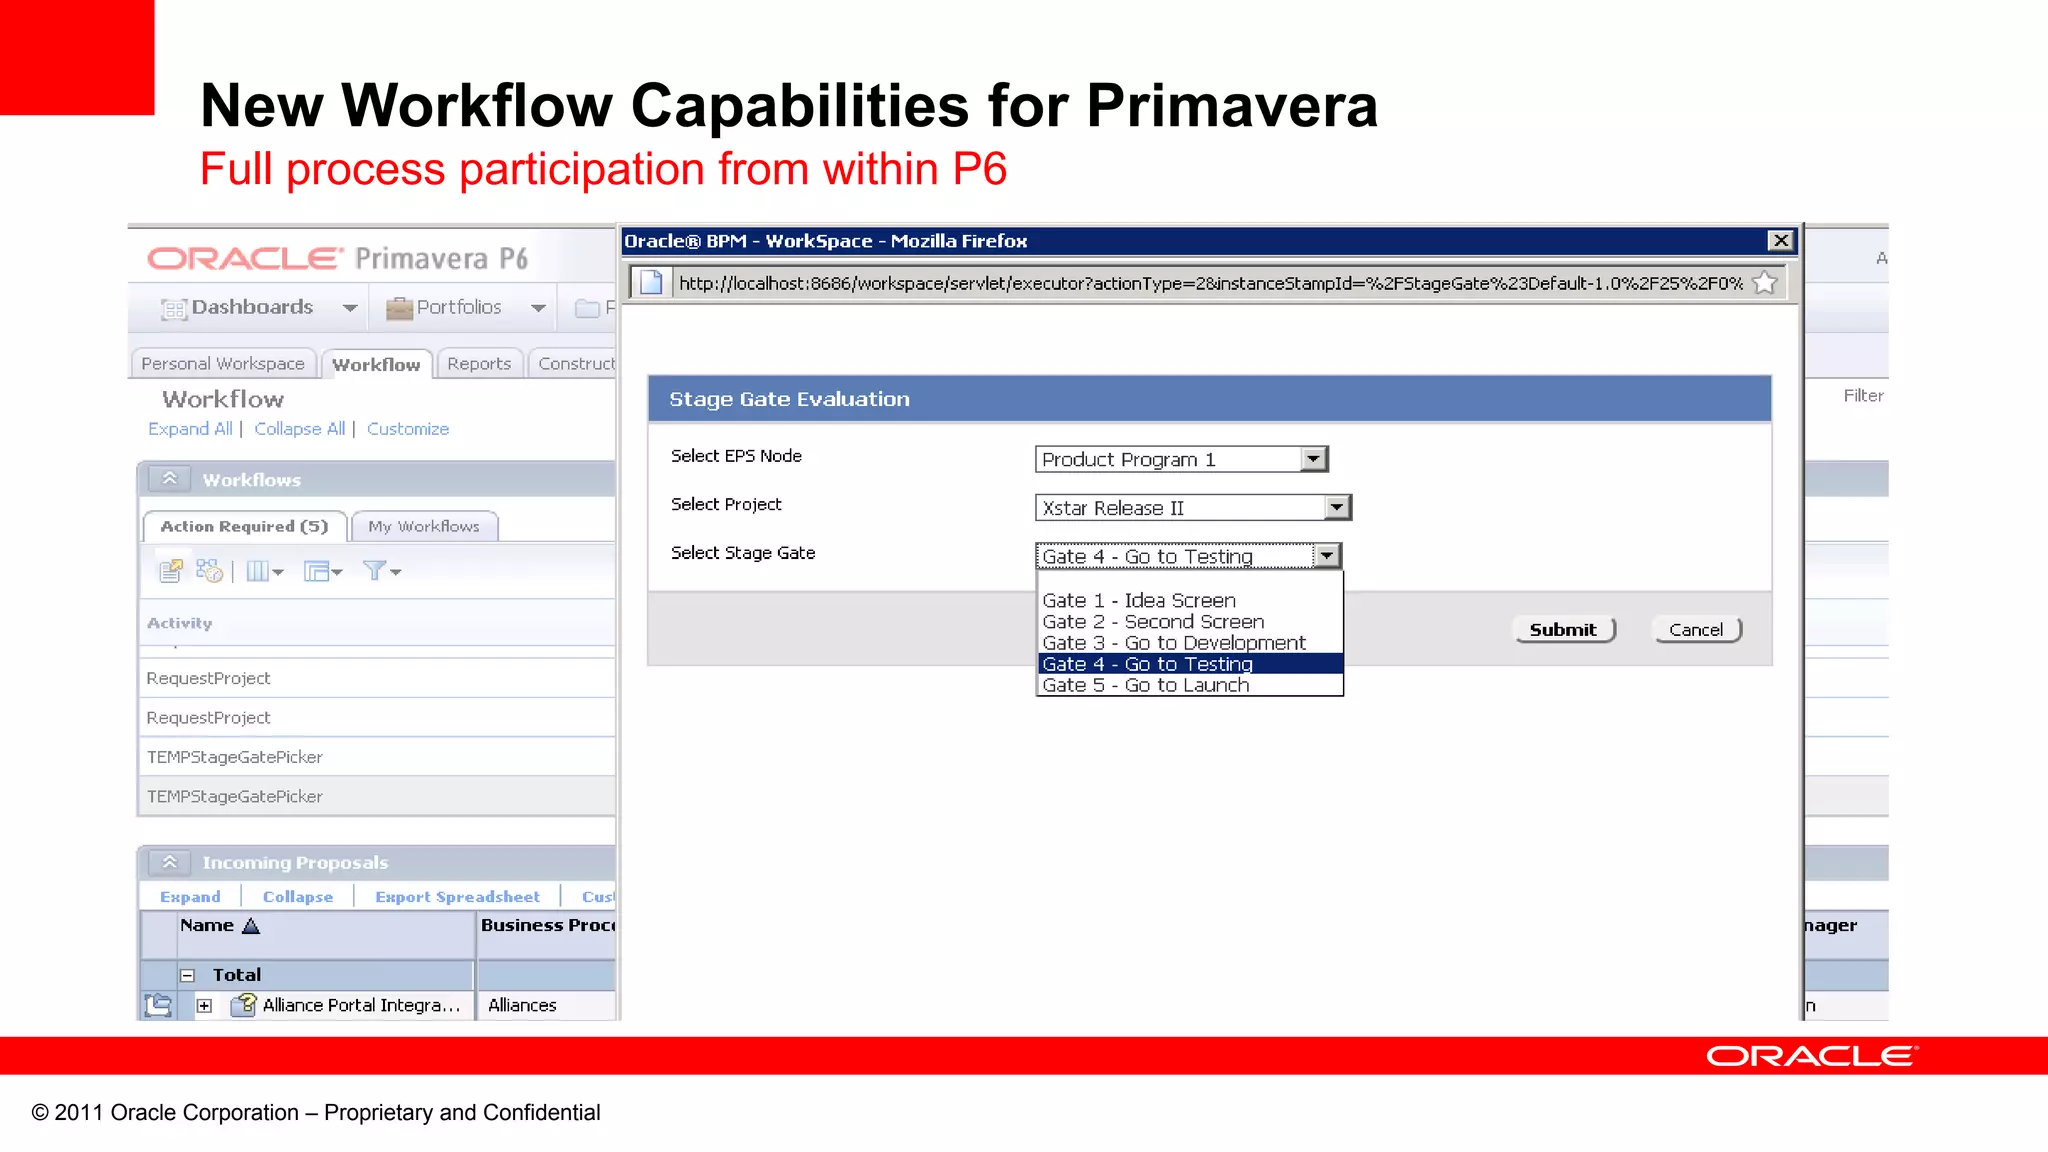Click the sort arrow next to Name column
The image size is (2048, 1152).
click(251, 926)
